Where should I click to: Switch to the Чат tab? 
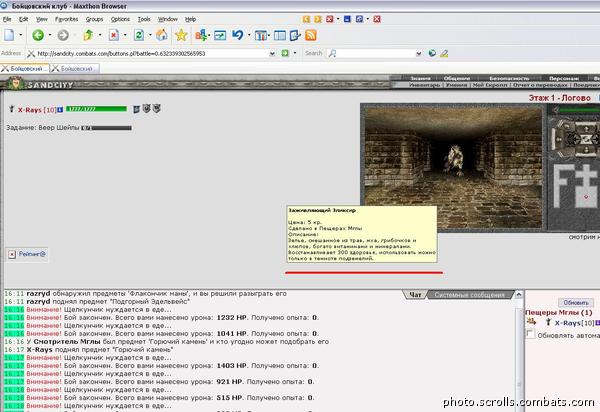[x=414, y=295]
